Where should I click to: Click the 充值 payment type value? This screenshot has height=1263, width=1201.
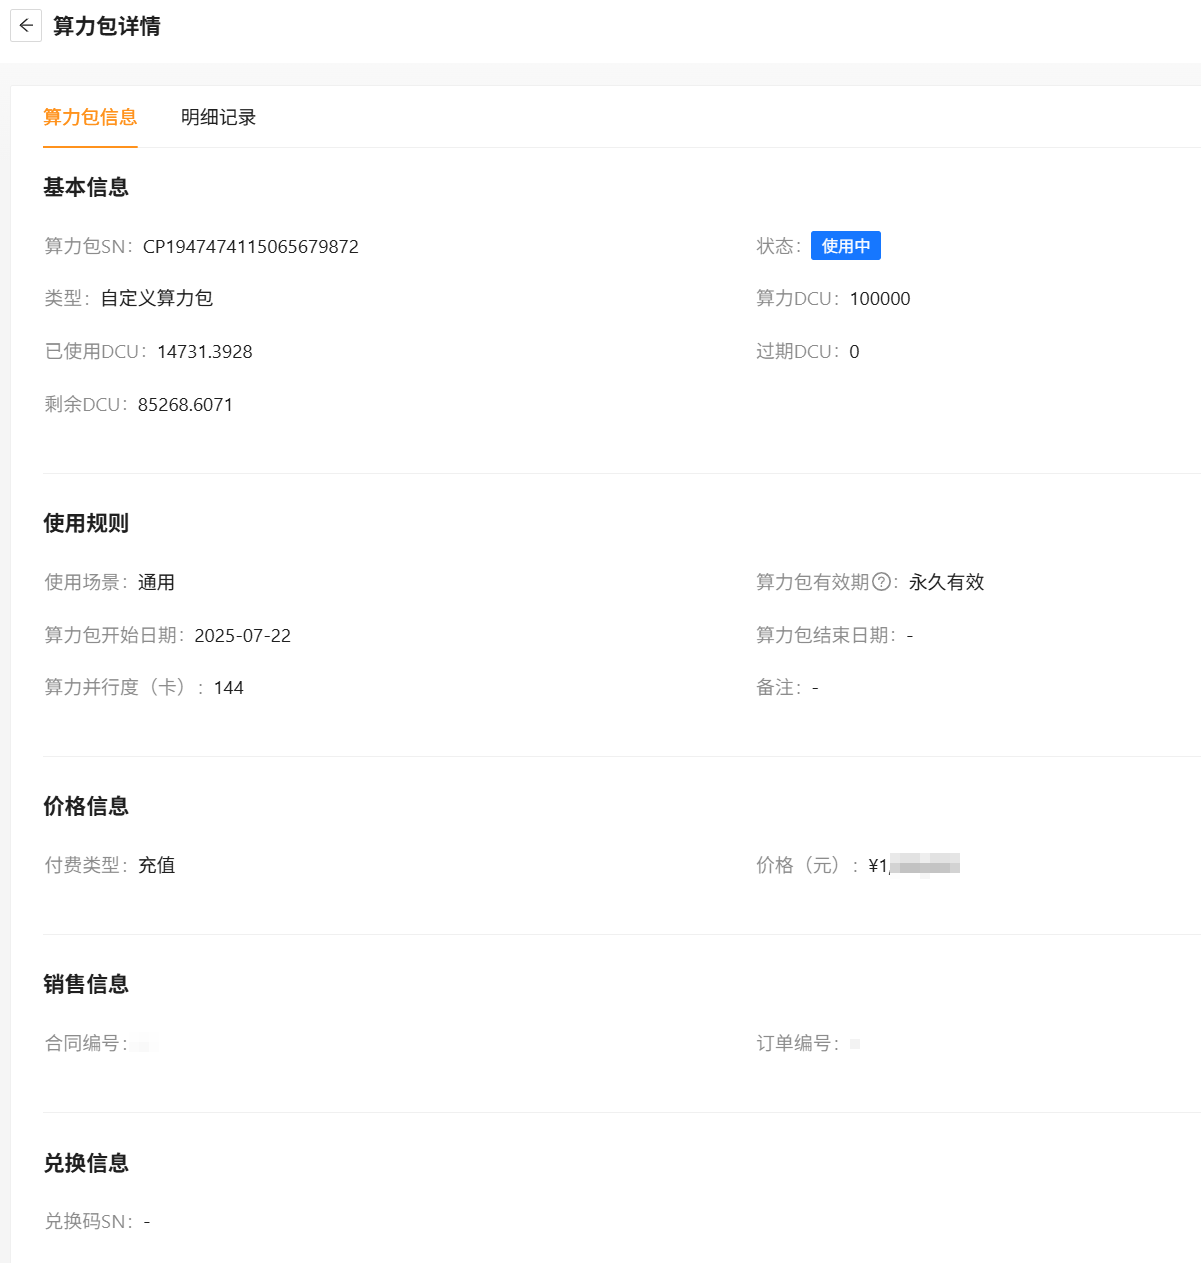156,865
